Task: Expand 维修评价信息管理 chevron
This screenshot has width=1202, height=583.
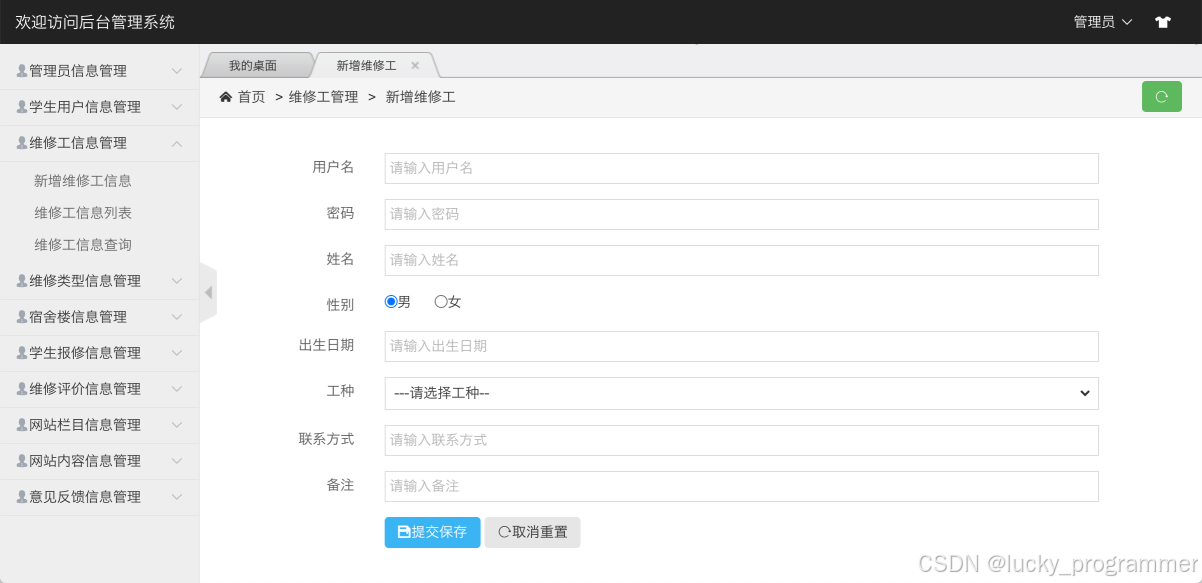Action: [177, 389]
